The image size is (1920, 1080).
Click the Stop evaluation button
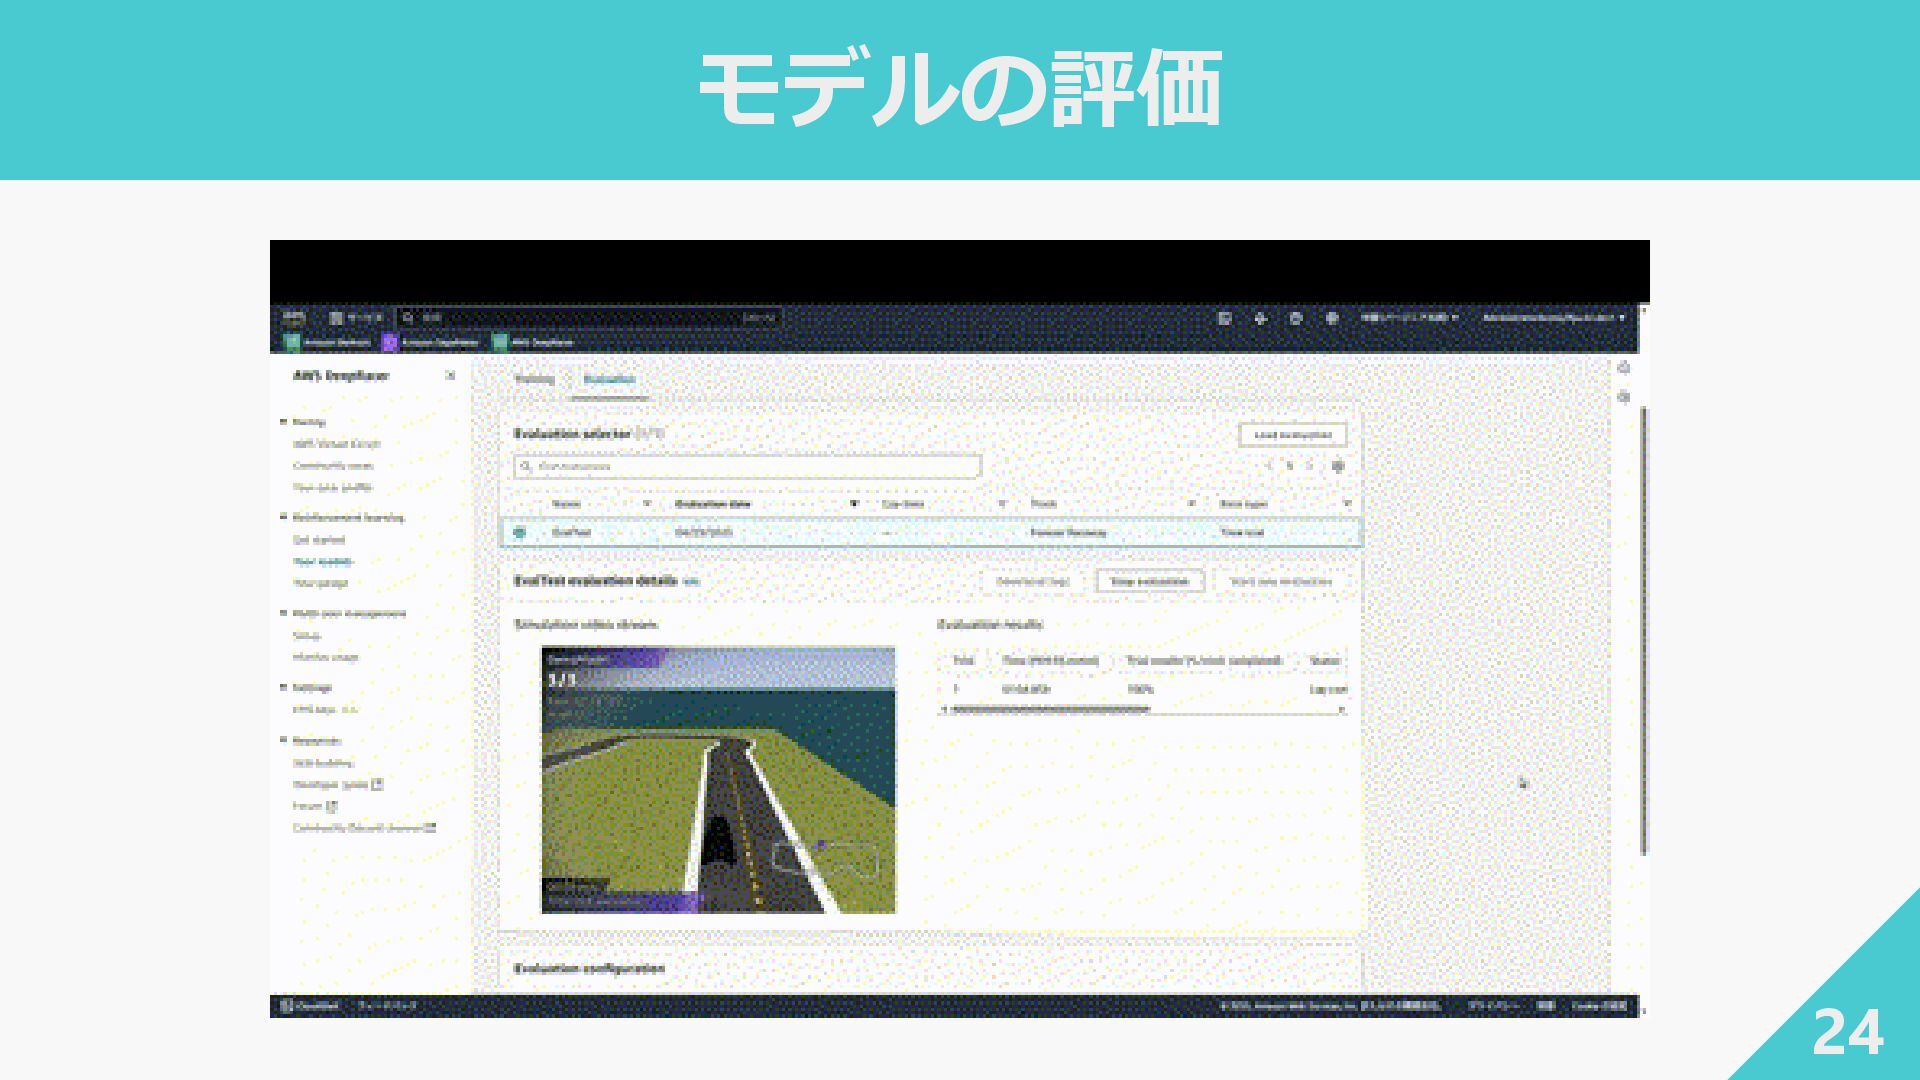click(x=1150, y=581)
